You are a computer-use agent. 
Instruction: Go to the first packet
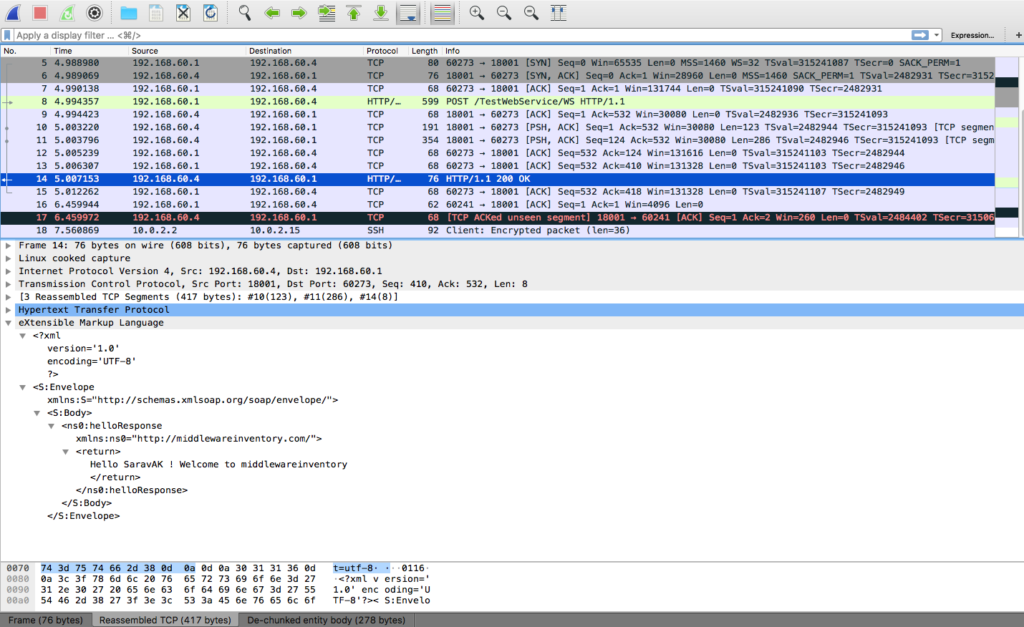353,13
